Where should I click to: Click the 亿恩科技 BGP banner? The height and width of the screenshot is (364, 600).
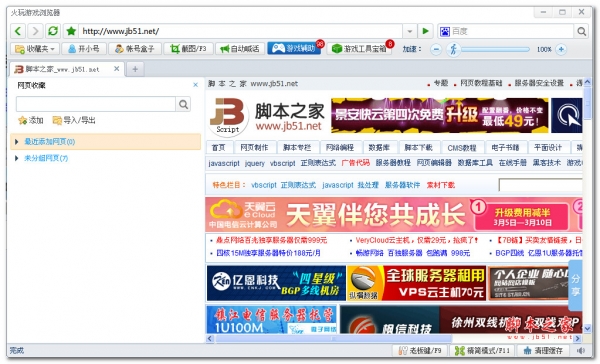pyautogui.click(x=276, y=284)
